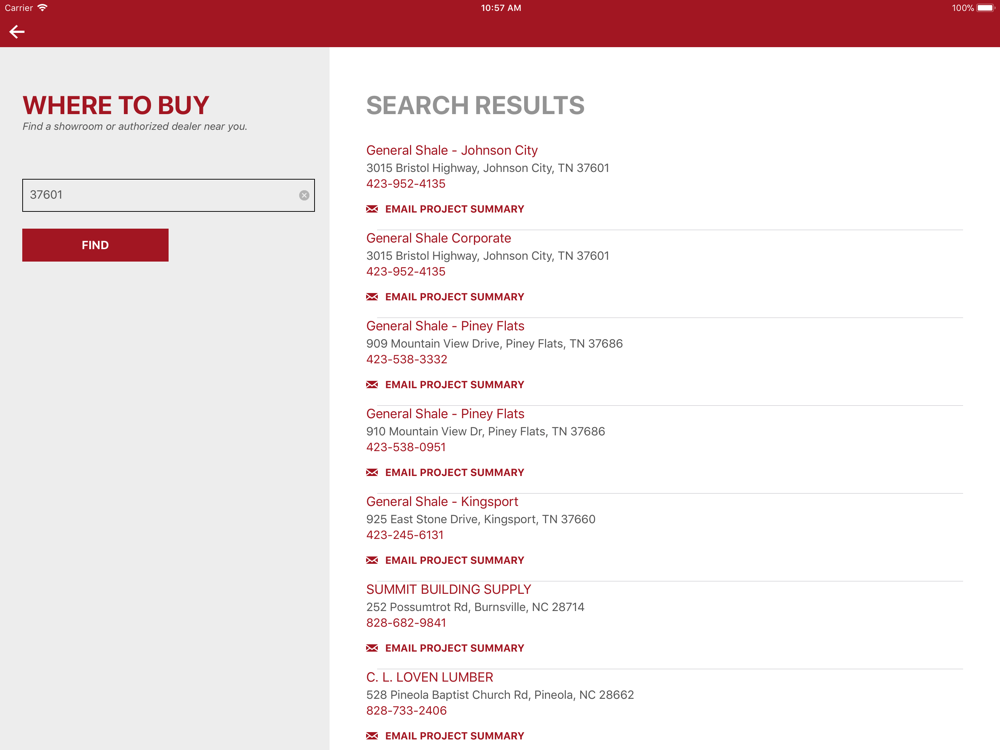Select address 3015 Bristol Highway under Corporate

pyautogui.click(x=487, y=256)
